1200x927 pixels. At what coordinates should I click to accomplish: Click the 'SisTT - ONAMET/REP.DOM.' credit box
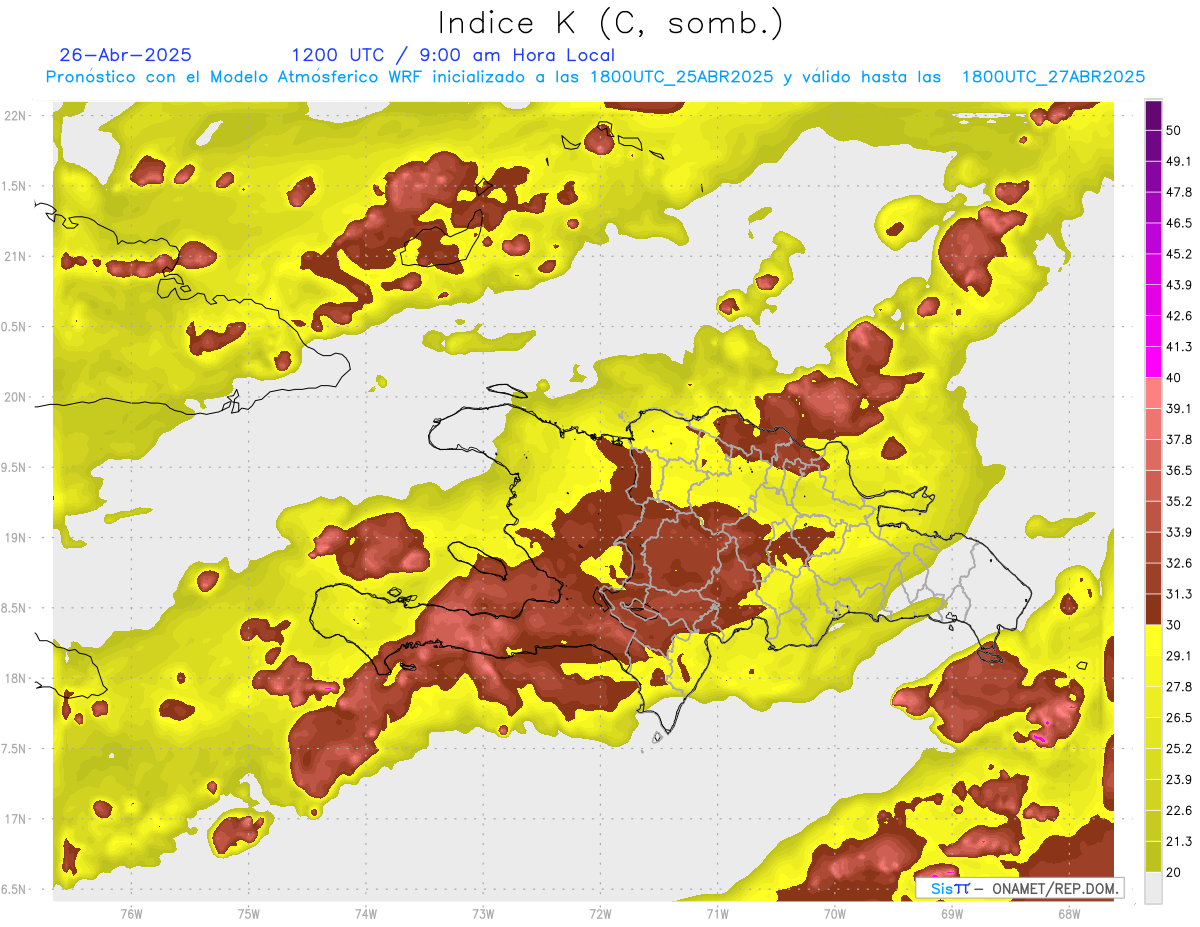pyautogui.click(x=1020, y=888)
